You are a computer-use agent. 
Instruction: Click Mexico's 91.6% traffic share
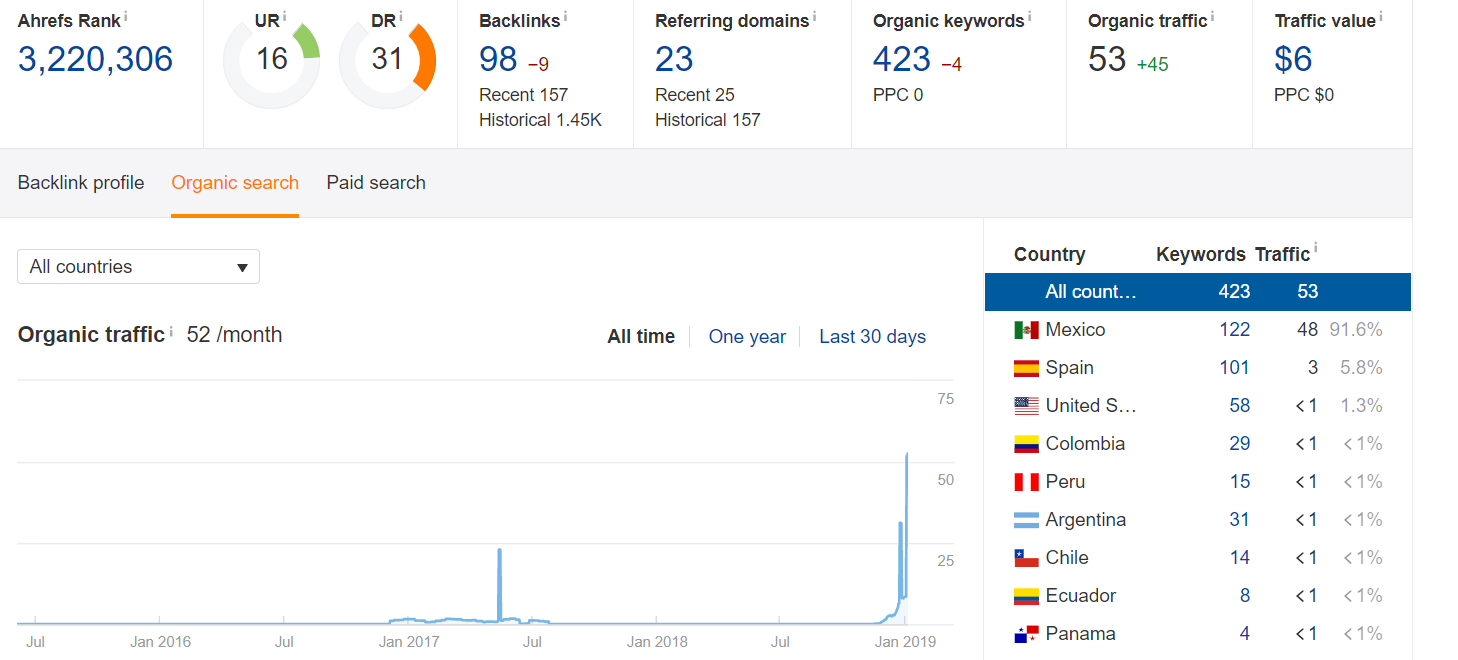[1356, 330]
